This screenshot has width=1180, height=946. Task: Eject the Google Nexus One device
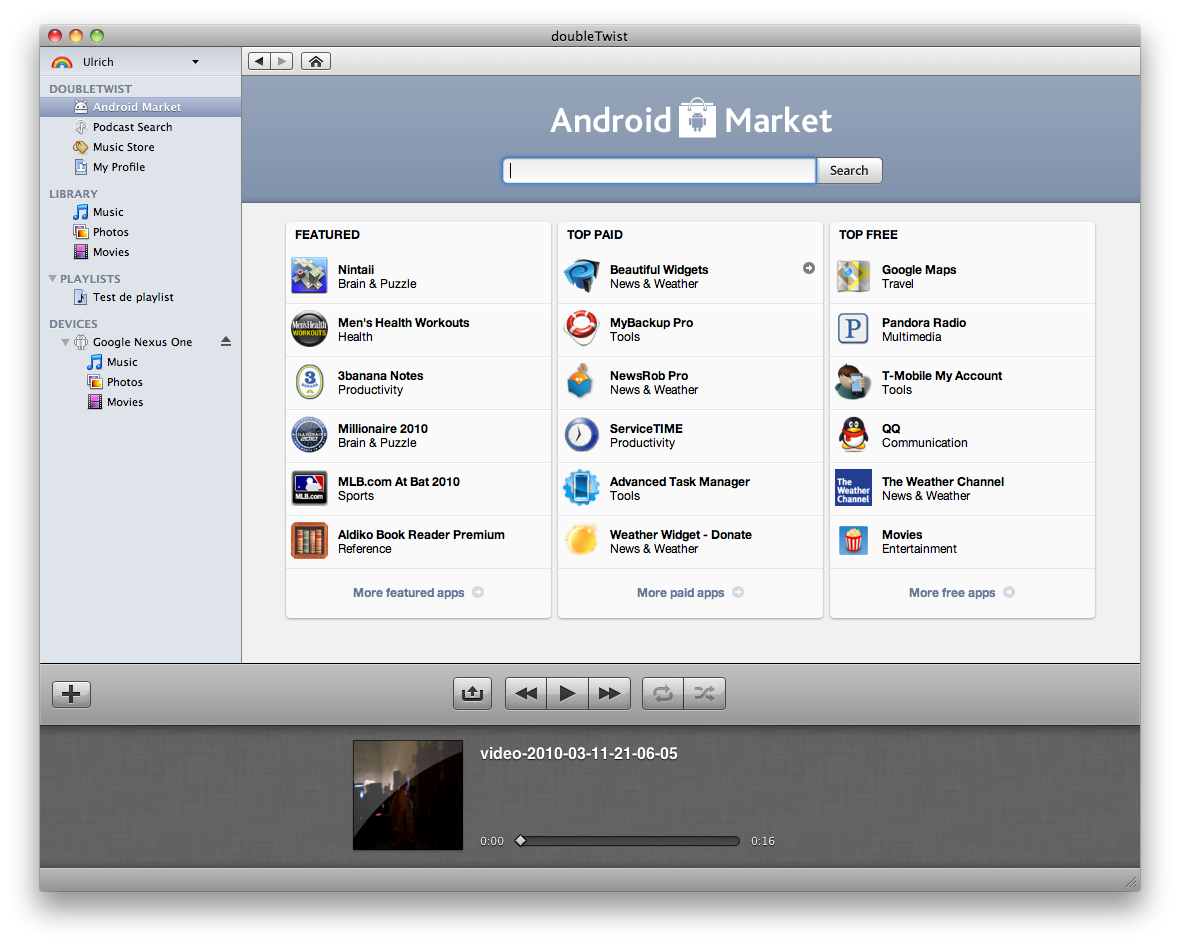click(226, 342)
